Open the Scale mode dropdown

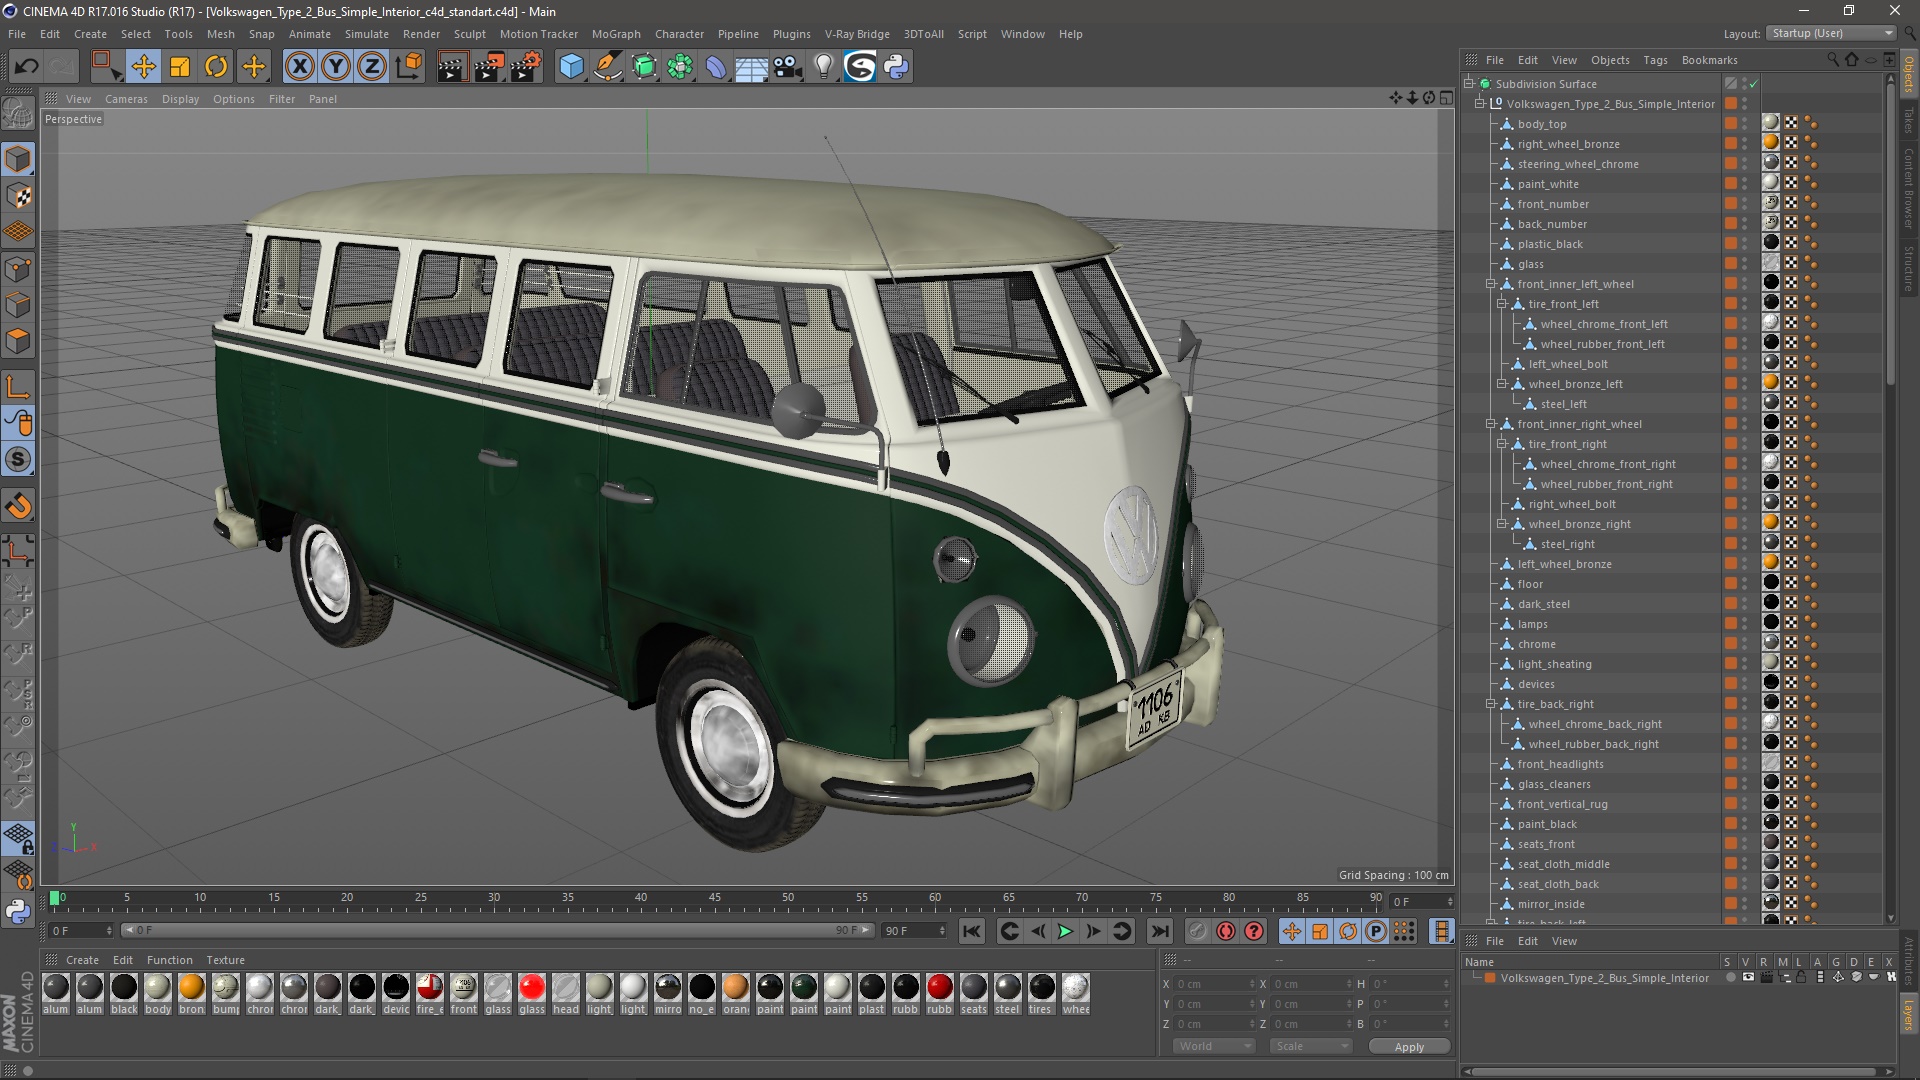click(1310, 1046)
